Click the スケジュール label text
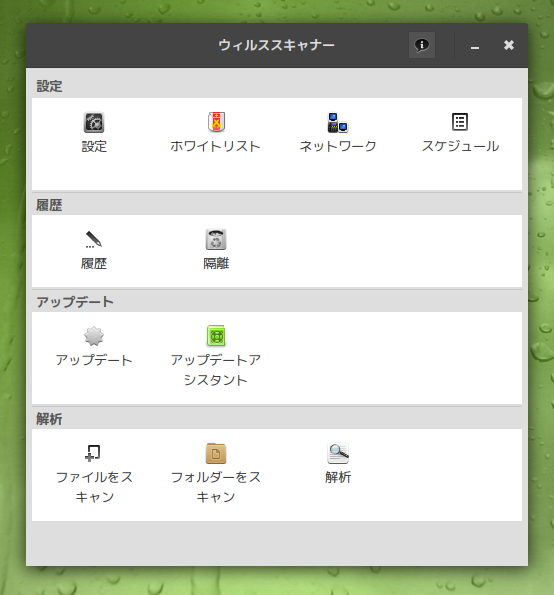Image resolution: width=554 pixels, height=595 pixels. tap(460, 146)
